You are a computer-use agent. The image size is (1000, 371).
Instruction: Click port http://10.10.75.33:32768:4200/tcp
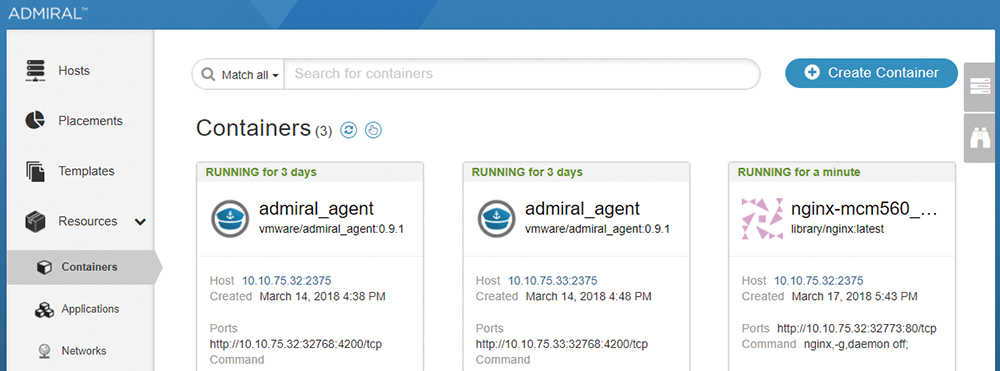click(x=561, y=344)
